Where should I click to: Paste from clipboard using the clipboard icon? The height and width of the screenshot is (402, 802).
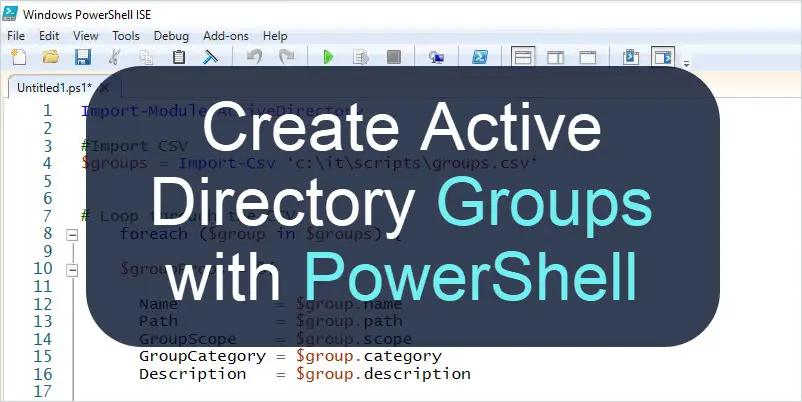[179, 56]
